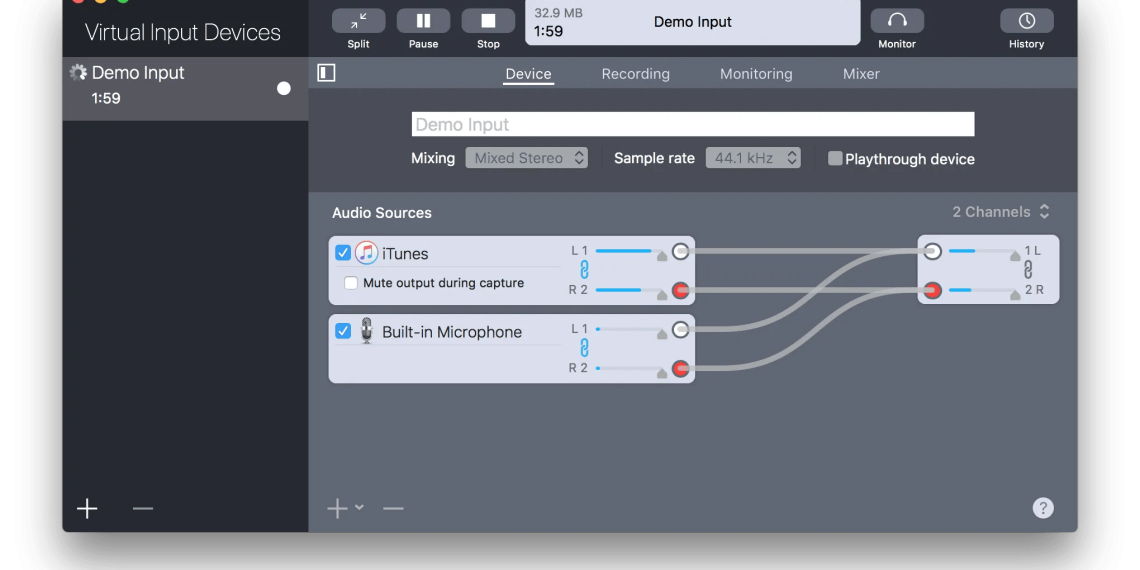Image resolution: width=1140 pixels, height=570 pixels.
Task: Switch to the Recording tab
Action: tap(635, 74)
